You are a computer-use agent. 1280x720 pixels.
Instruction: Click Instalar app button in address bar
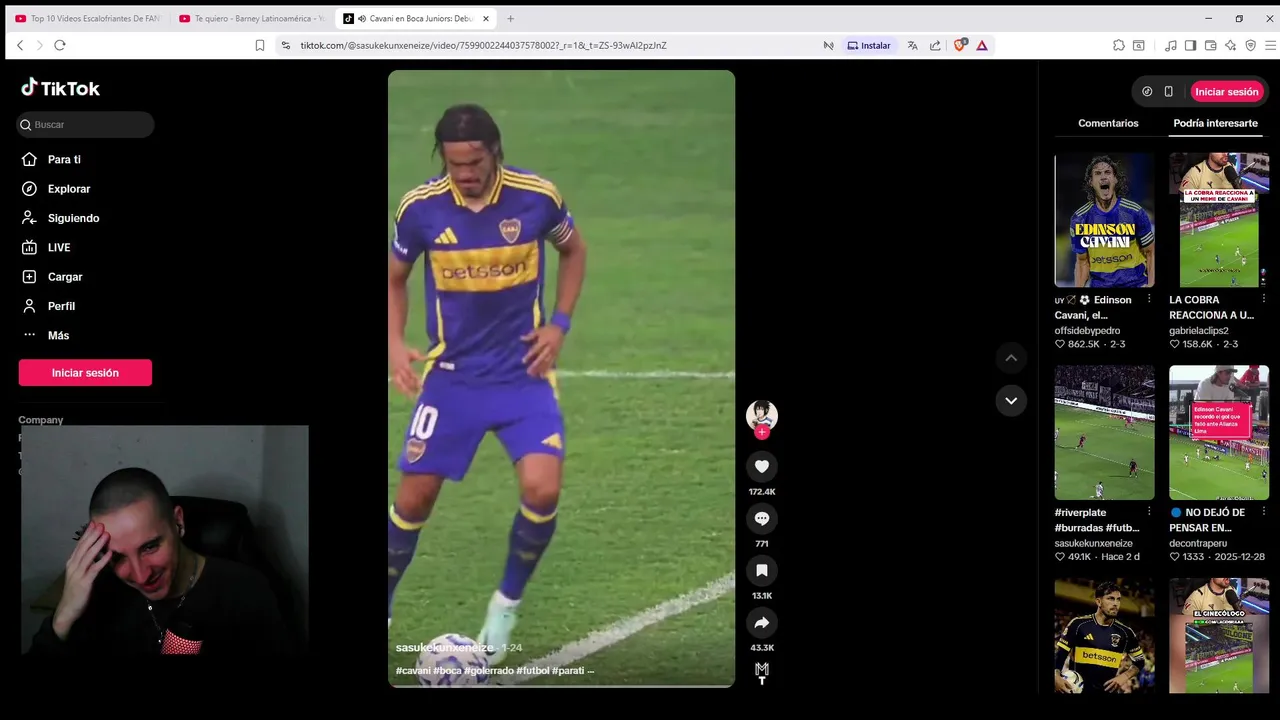click(869, 45)
